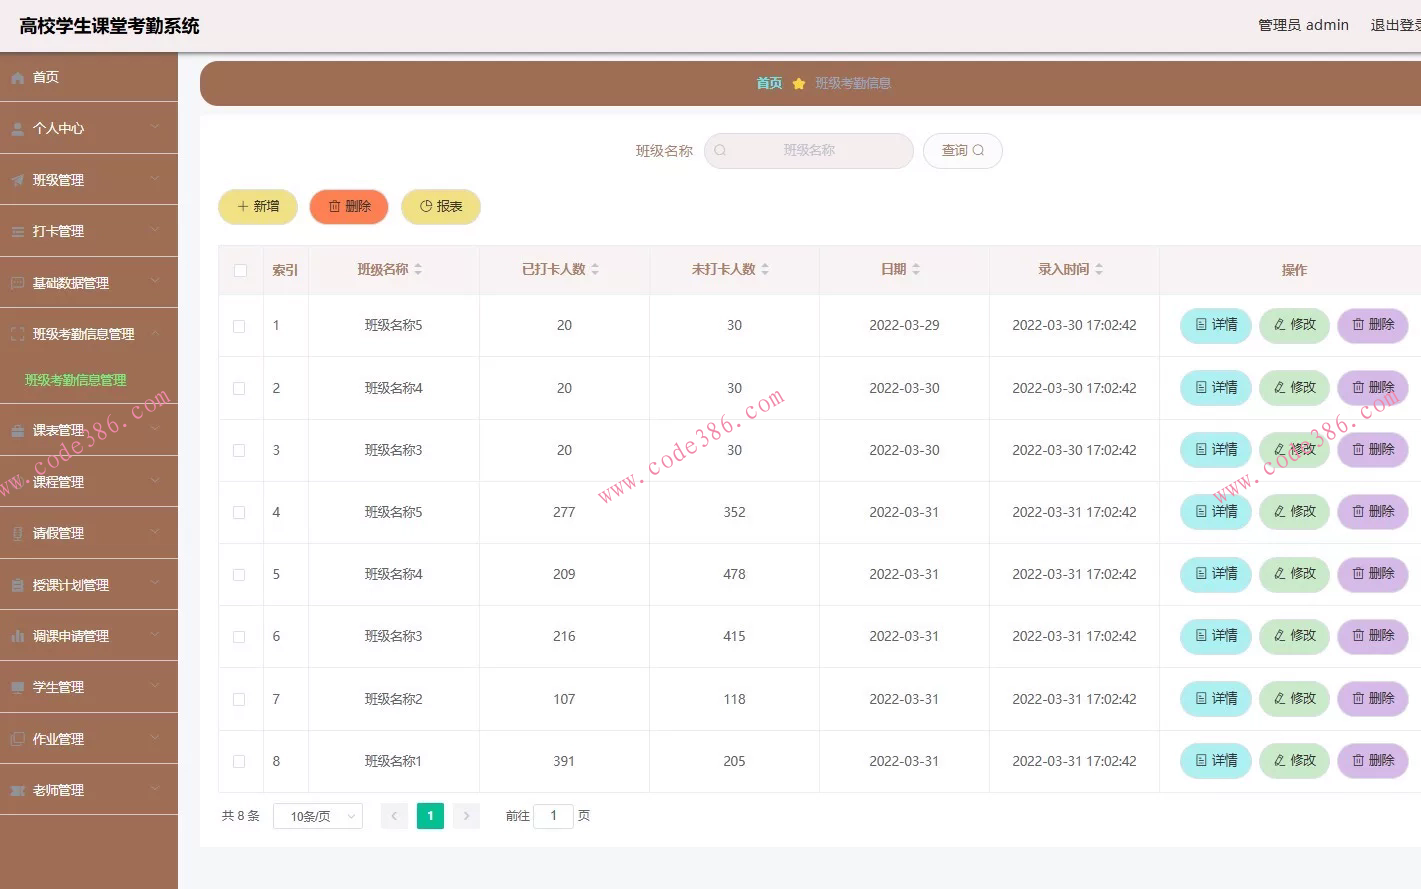The height and width of the screenshot is (889, 1421).
Task: Click the home icon beside 首页 in sidebar
Action: coord(16,76)
